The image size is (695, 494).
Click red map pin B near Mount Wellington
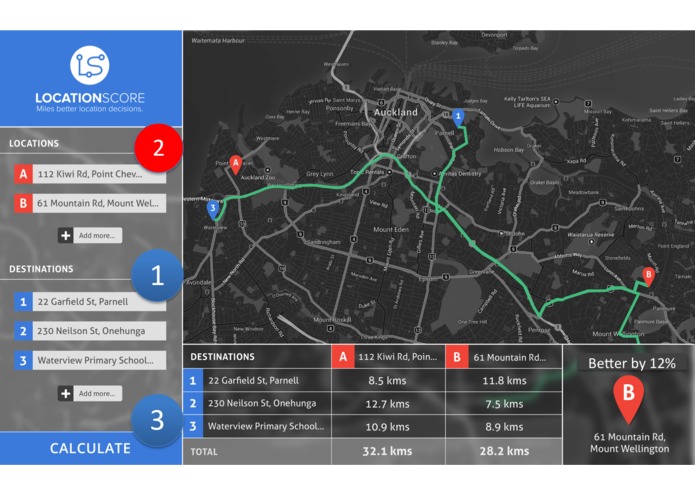pos(648,276)
